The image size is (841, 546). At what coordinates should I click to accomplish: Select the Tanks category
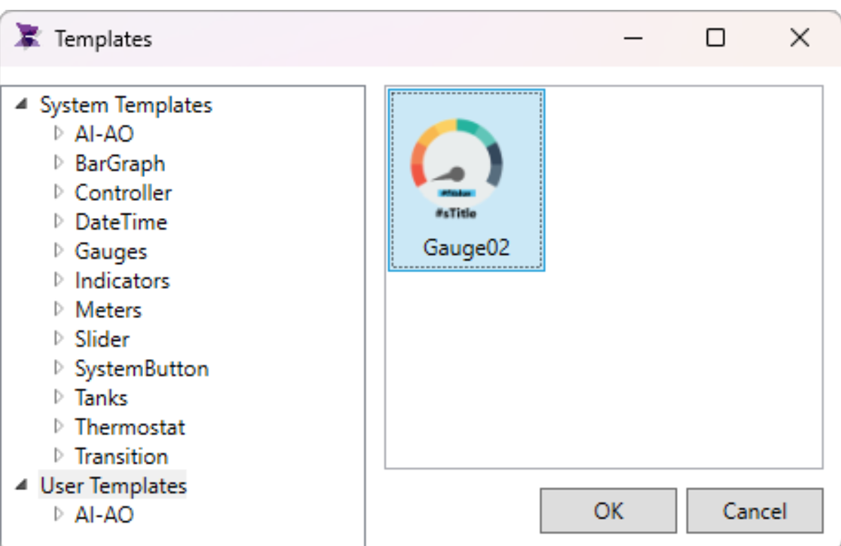101,398
